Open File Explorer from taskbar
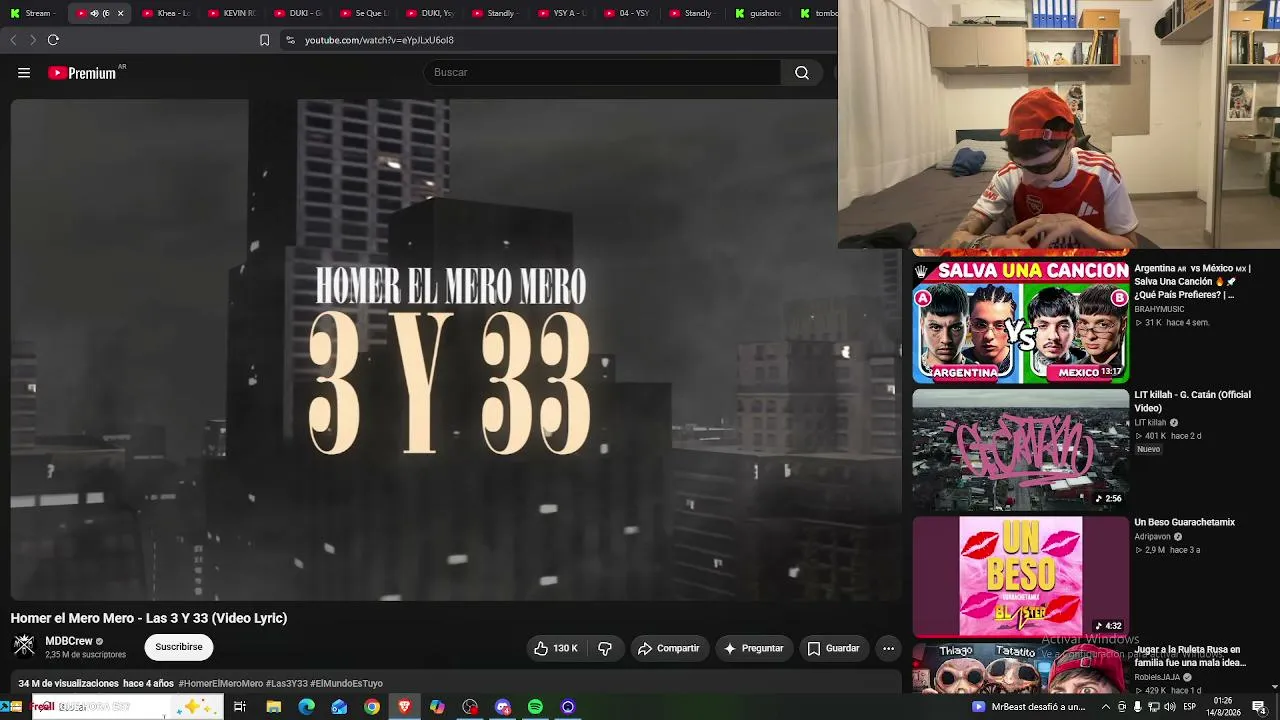 (273, 707)
